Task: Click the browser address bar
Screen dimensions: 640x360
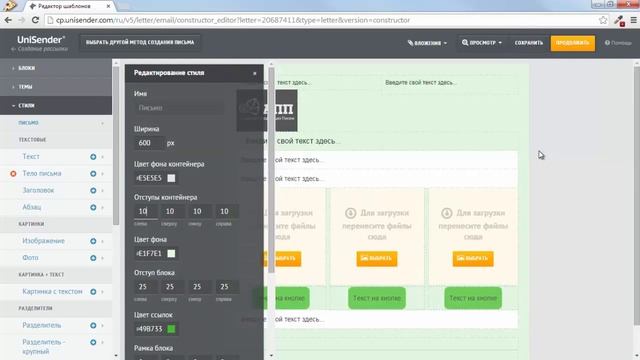Action: pyautogui.click(x=322, y=20)
